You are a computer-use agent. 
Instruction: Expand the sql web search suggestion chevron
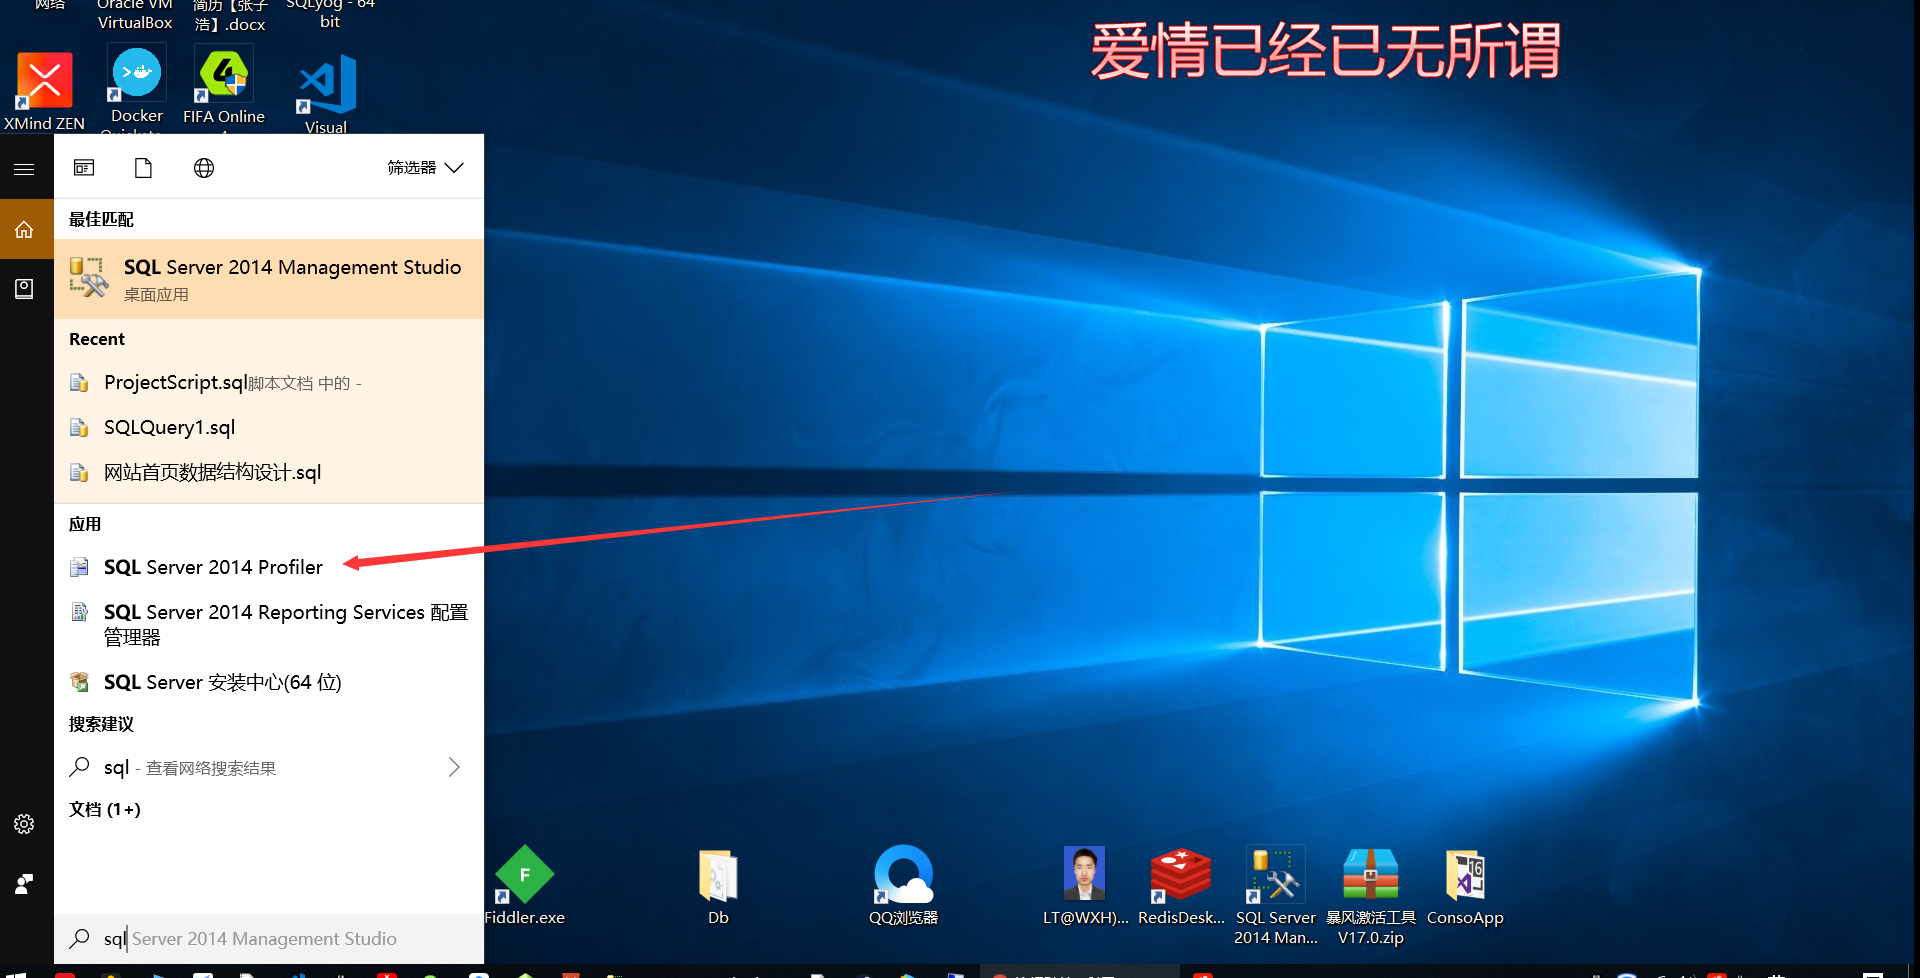454,767
